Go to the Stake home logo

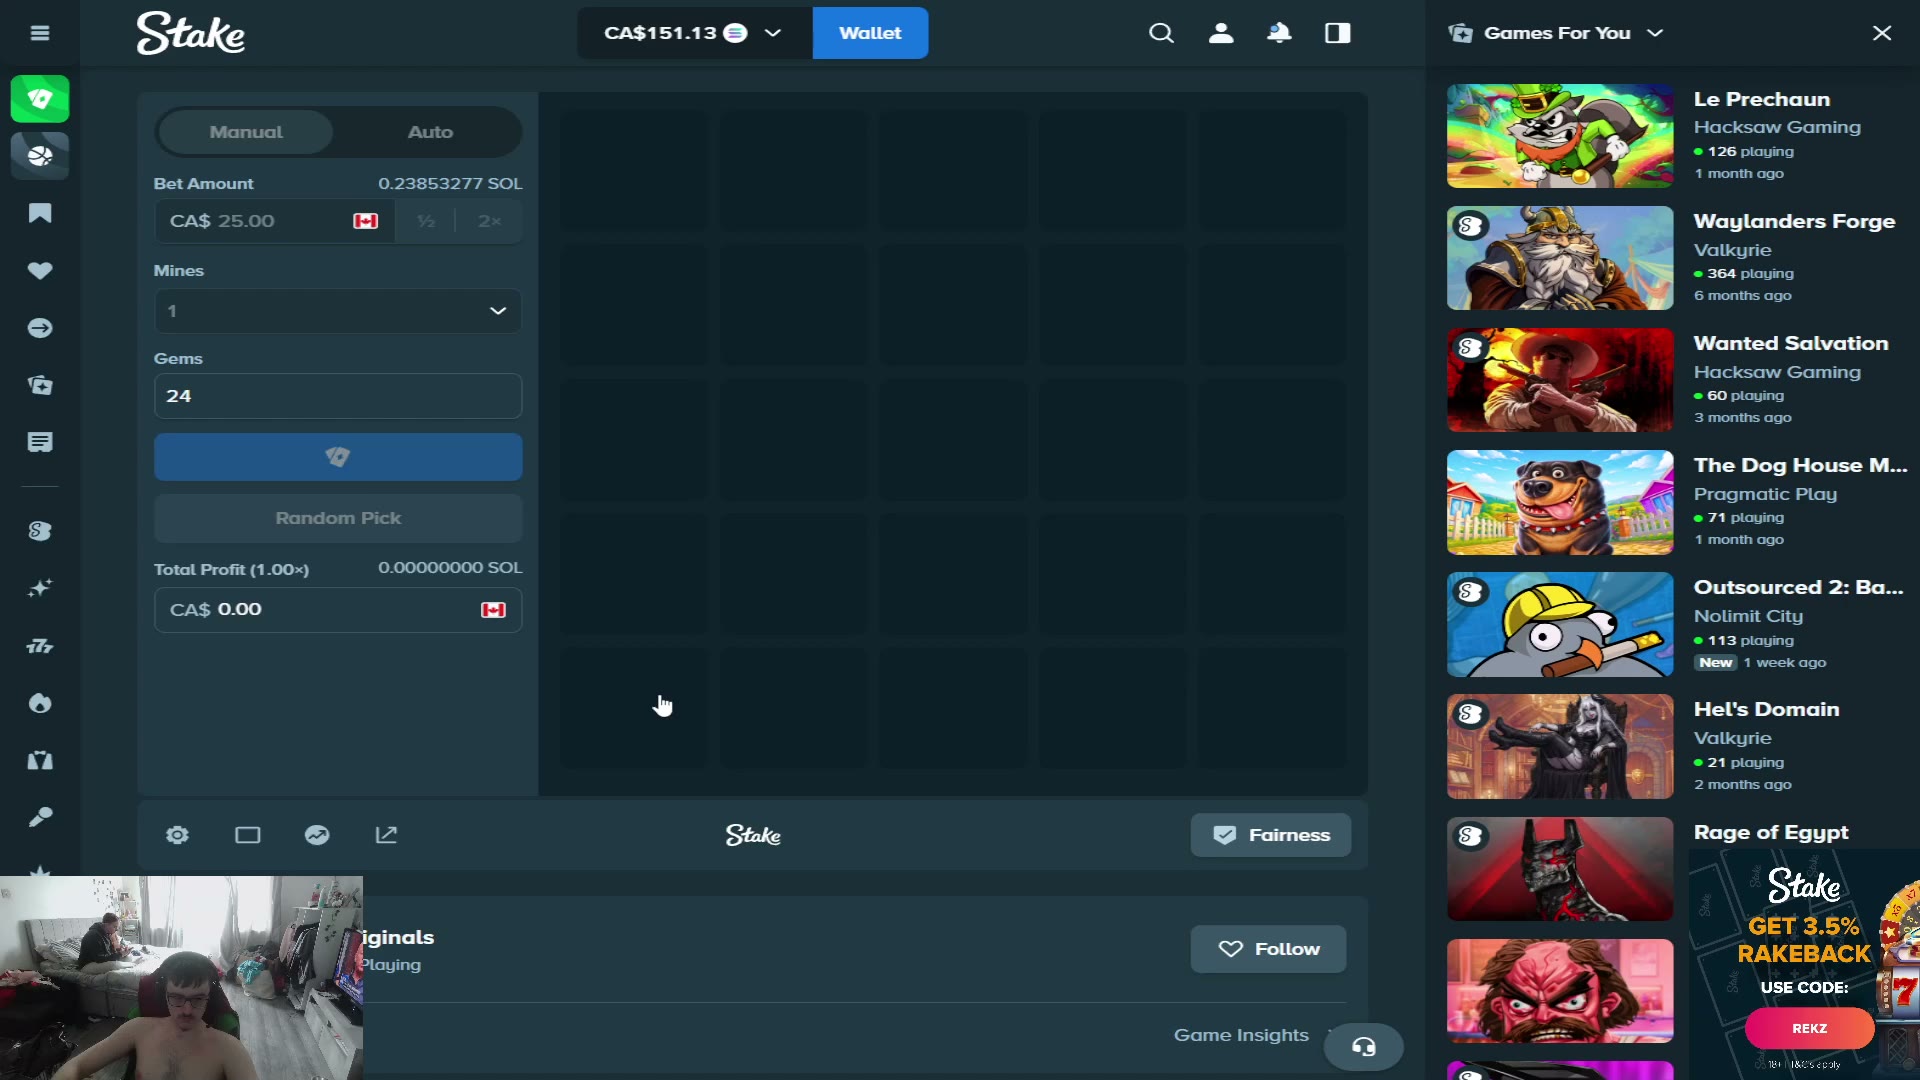tap(191, 33)
